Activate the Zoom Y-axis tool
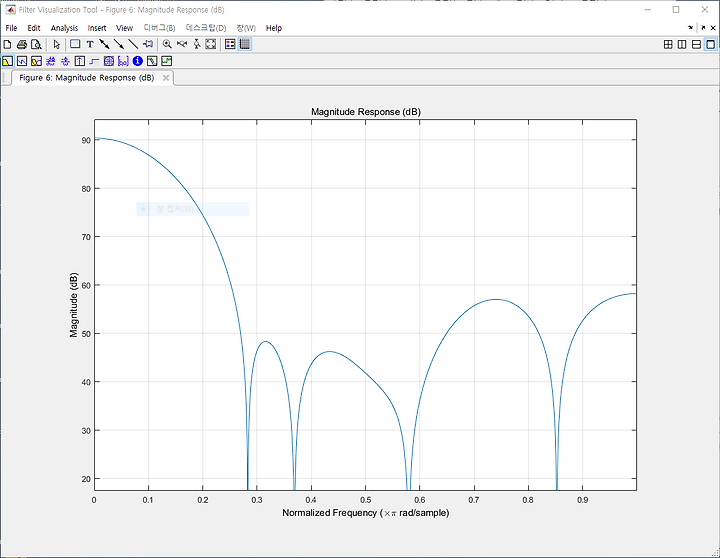Viewport: 720px width, 558px height. click(197, 45)
